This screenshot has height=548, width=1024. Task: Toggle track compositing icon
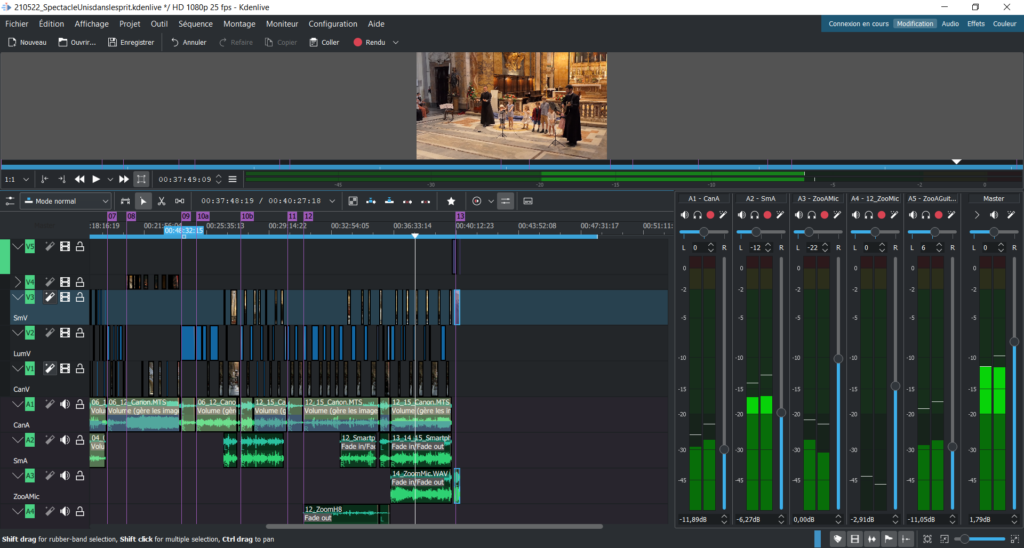(125, 201)
